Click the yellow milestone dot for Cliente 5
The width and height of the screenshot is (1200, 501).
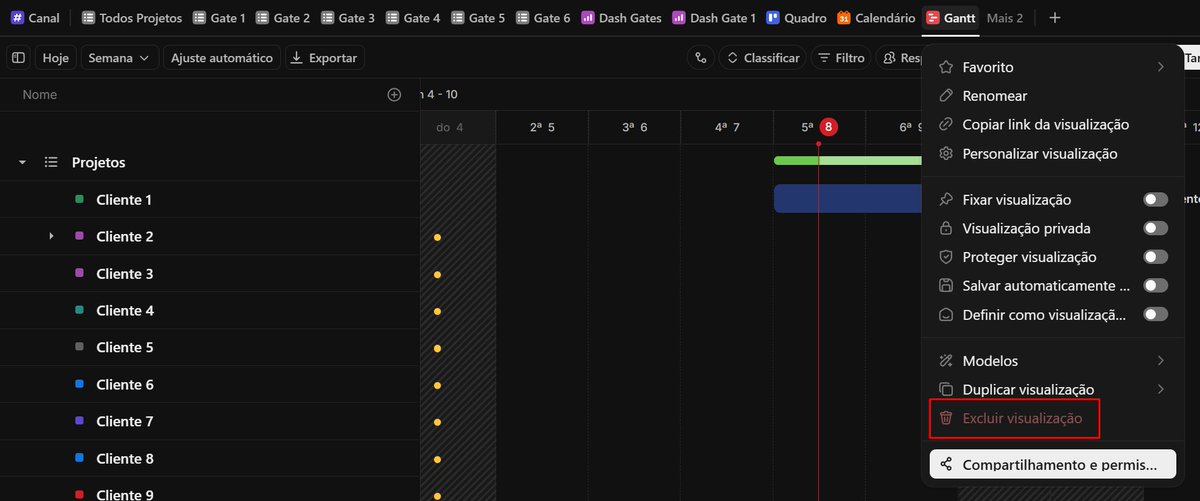(437, 349)
